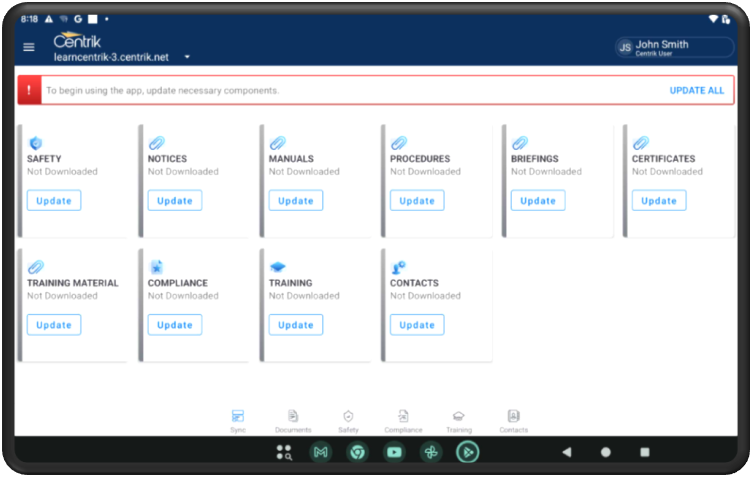Click the Contacts person icon in card
Screen dimensions: 752x477
(398, 267)
